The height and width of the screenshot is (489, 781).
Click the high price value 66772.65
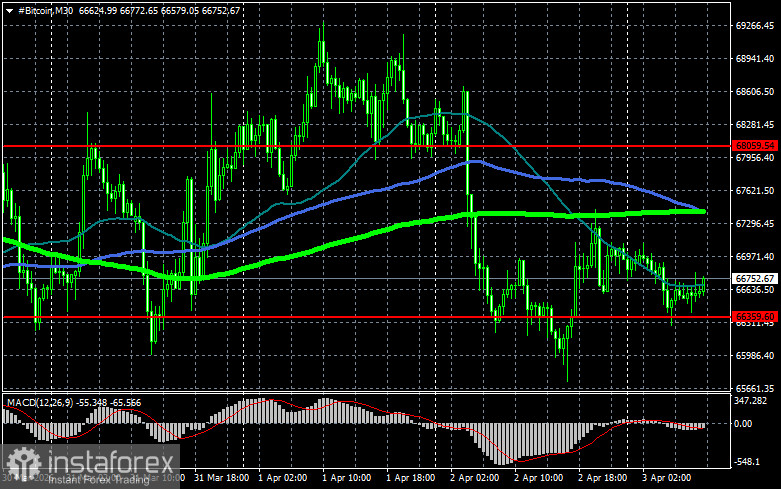pos(138,10)
